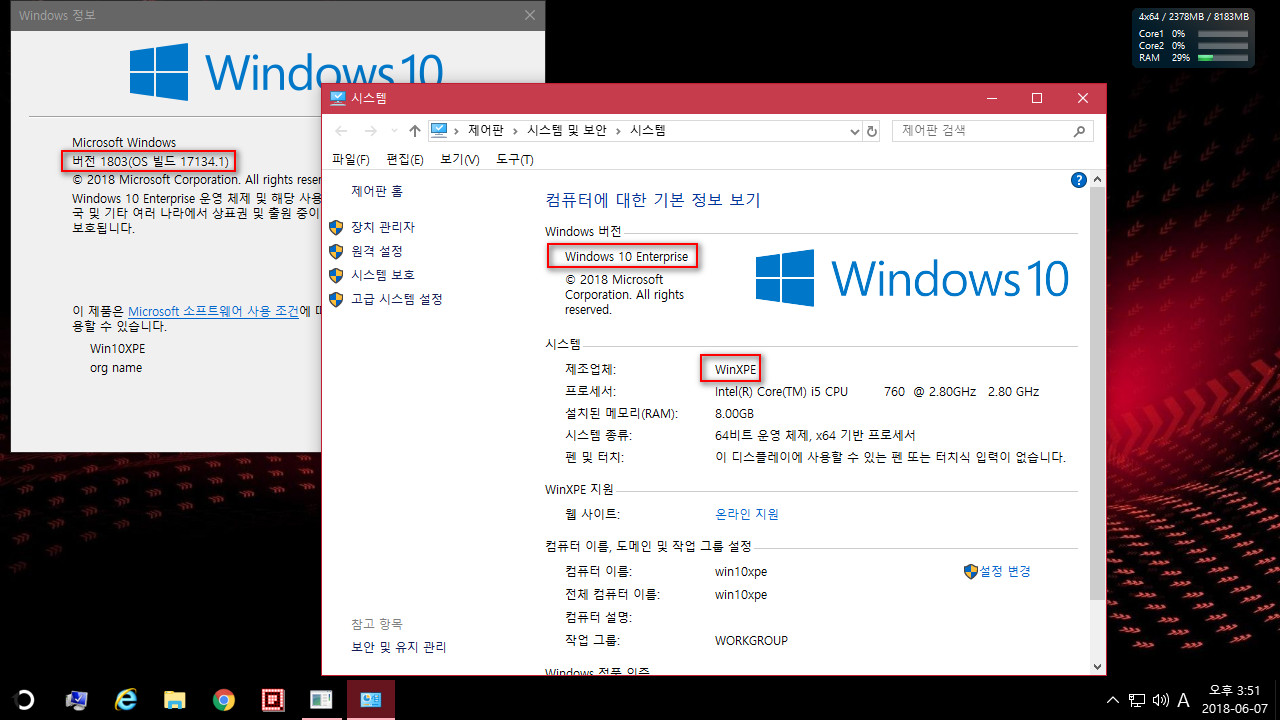
Task: Click the magnifier icon in search box
Action: click(x=1079, y=131)
